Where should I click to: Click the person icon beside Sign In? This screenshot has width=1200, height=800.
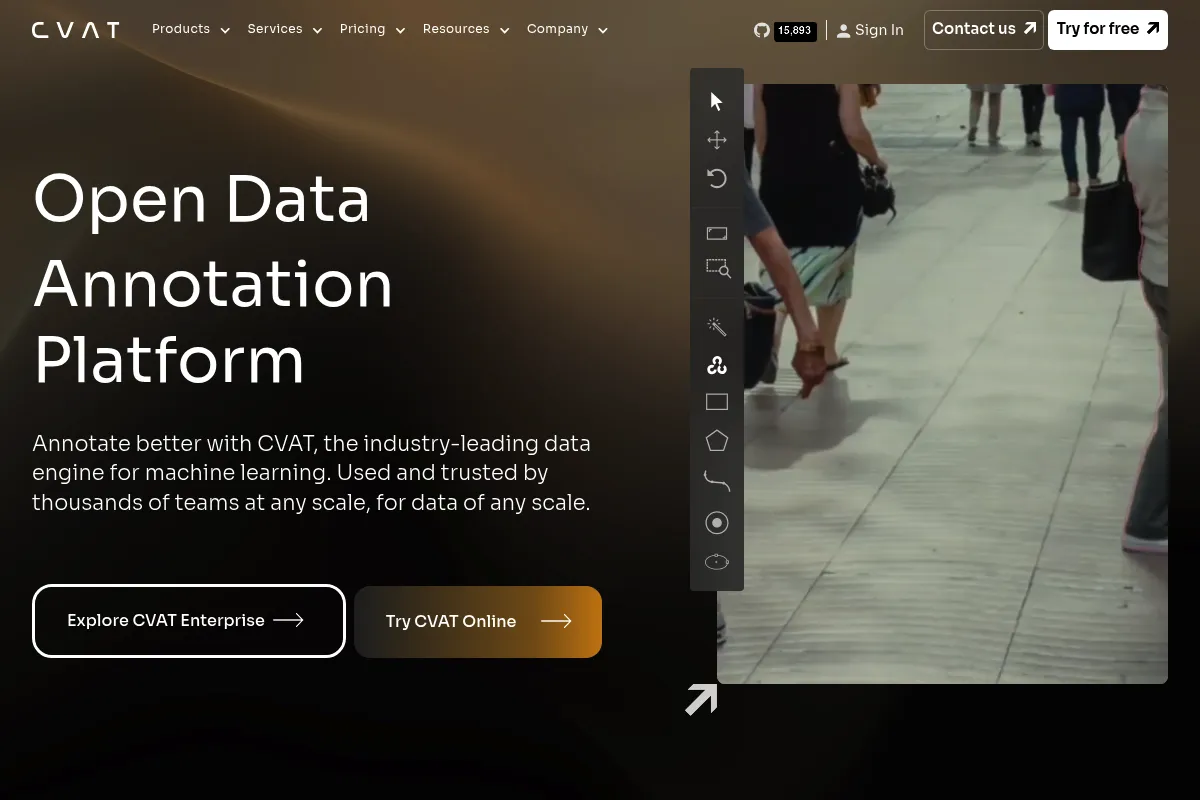tap(843, 31)
